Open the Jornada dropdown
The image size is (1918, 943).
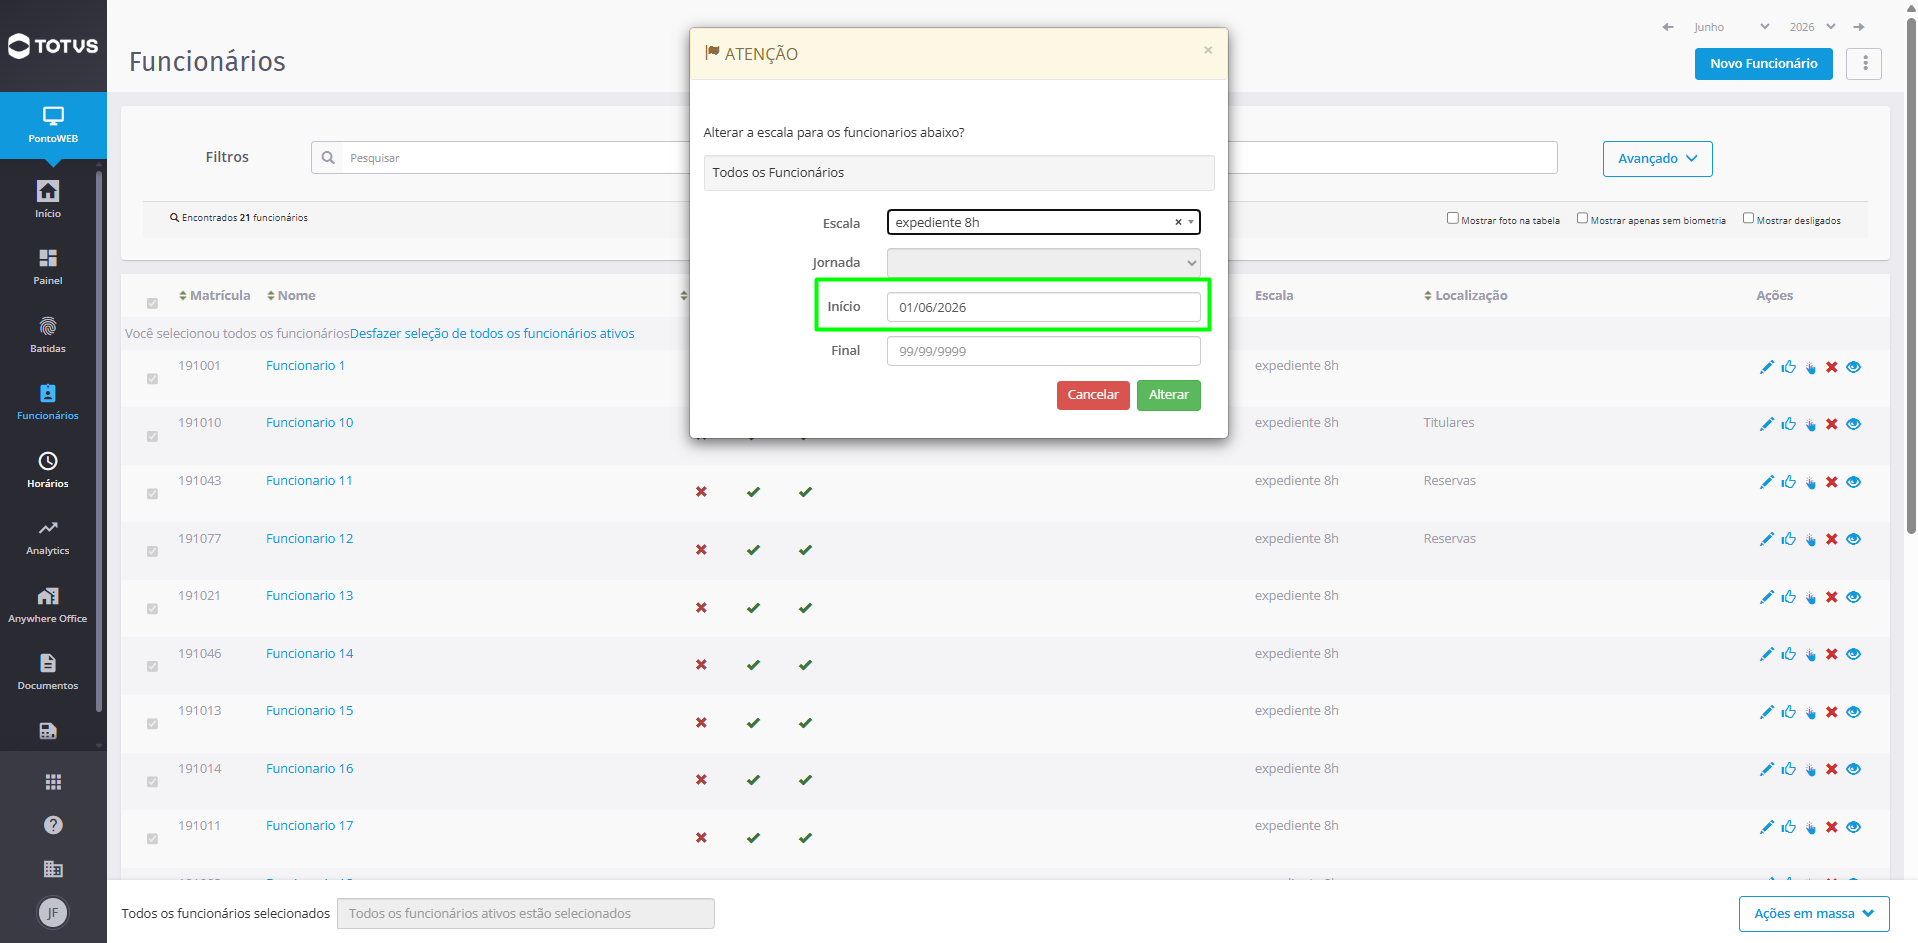coord(1043,262)
